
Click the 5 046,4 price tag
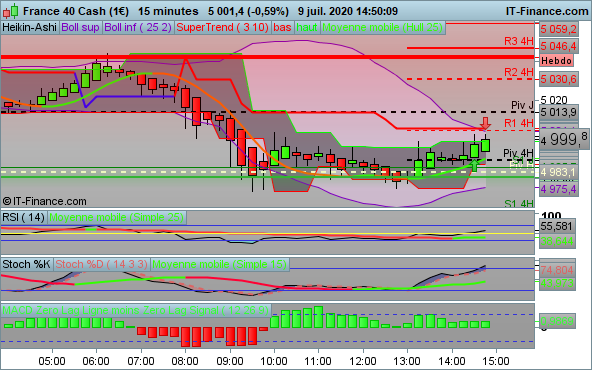(558, 46)
